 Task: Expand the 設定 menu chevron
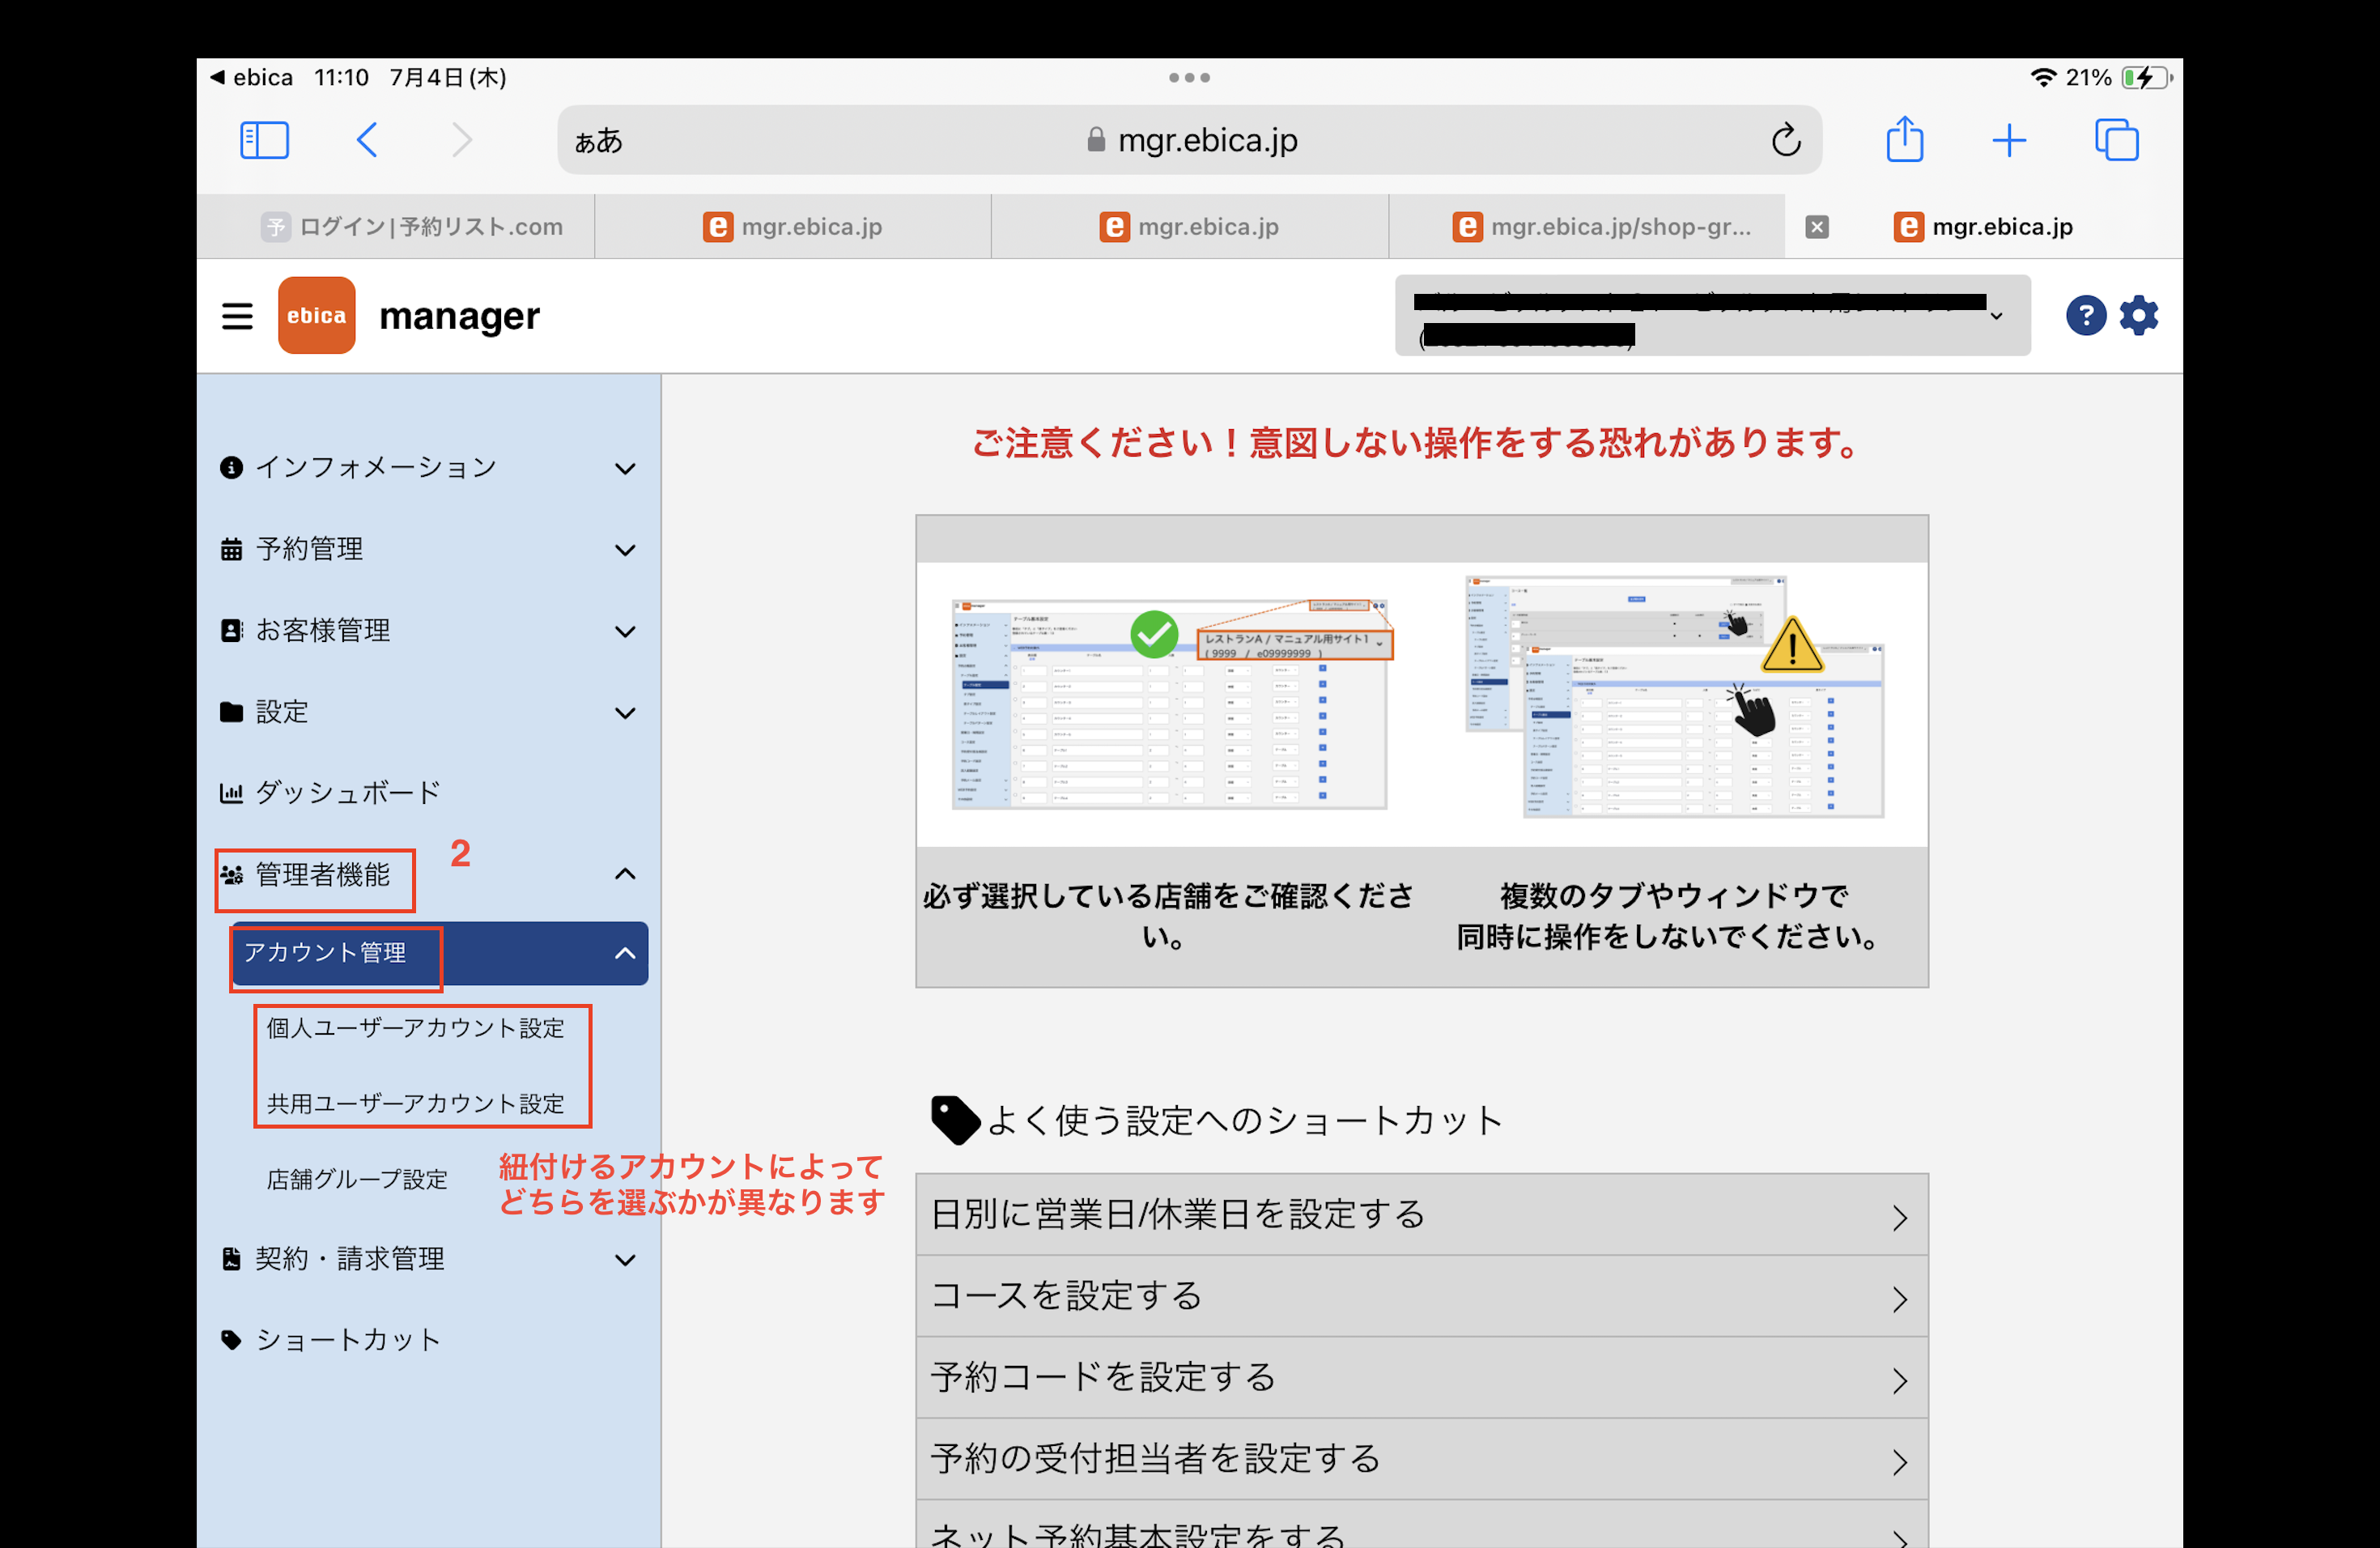(x=625, y=713)
